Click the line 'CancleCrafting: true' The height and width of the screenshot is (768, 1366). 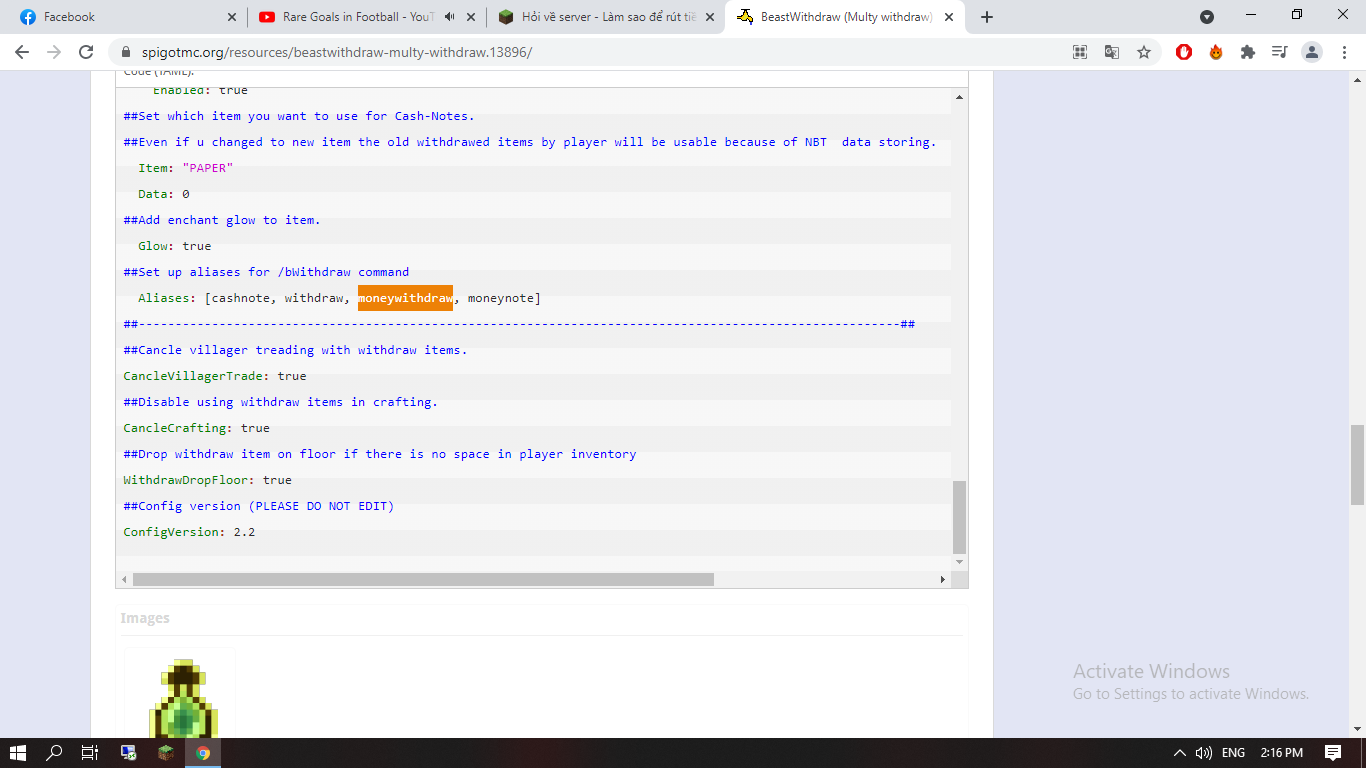(197, 428)
